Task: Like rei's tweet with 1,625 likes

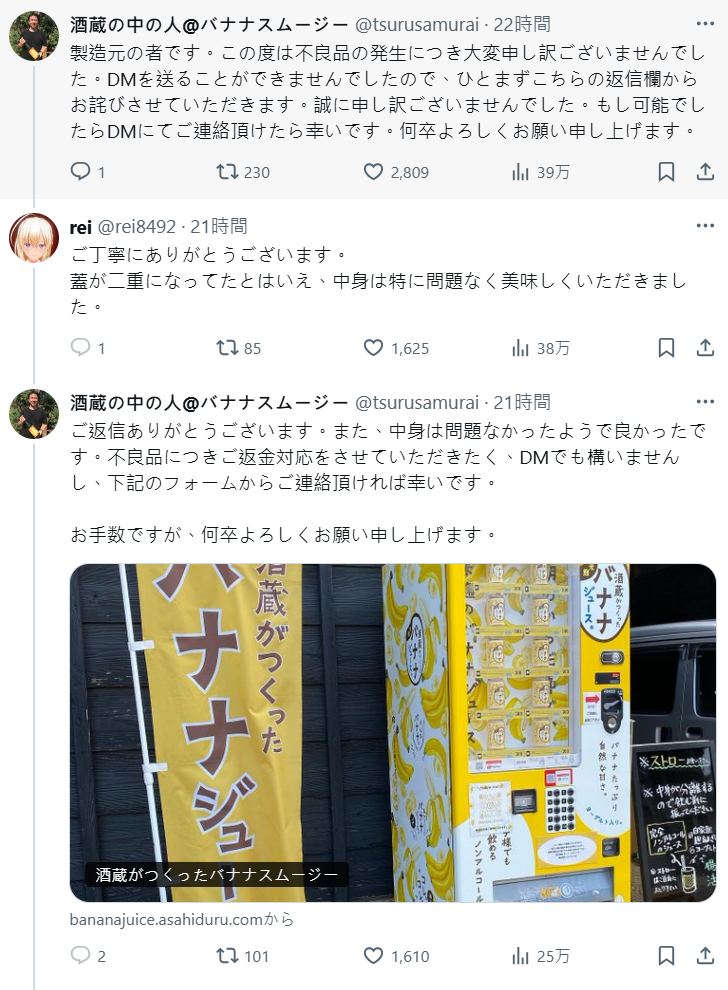Action: [397, 348]
